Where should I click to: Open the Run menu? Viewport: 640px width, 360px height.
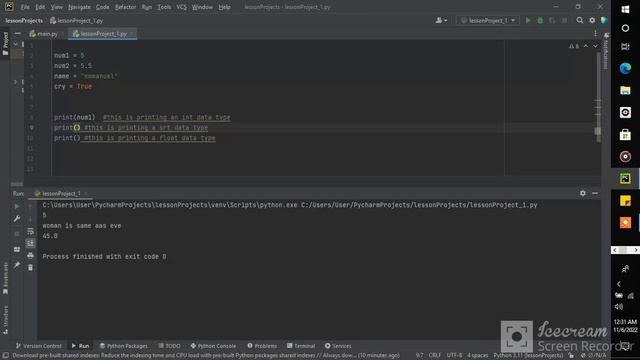[x=147, y=7]
